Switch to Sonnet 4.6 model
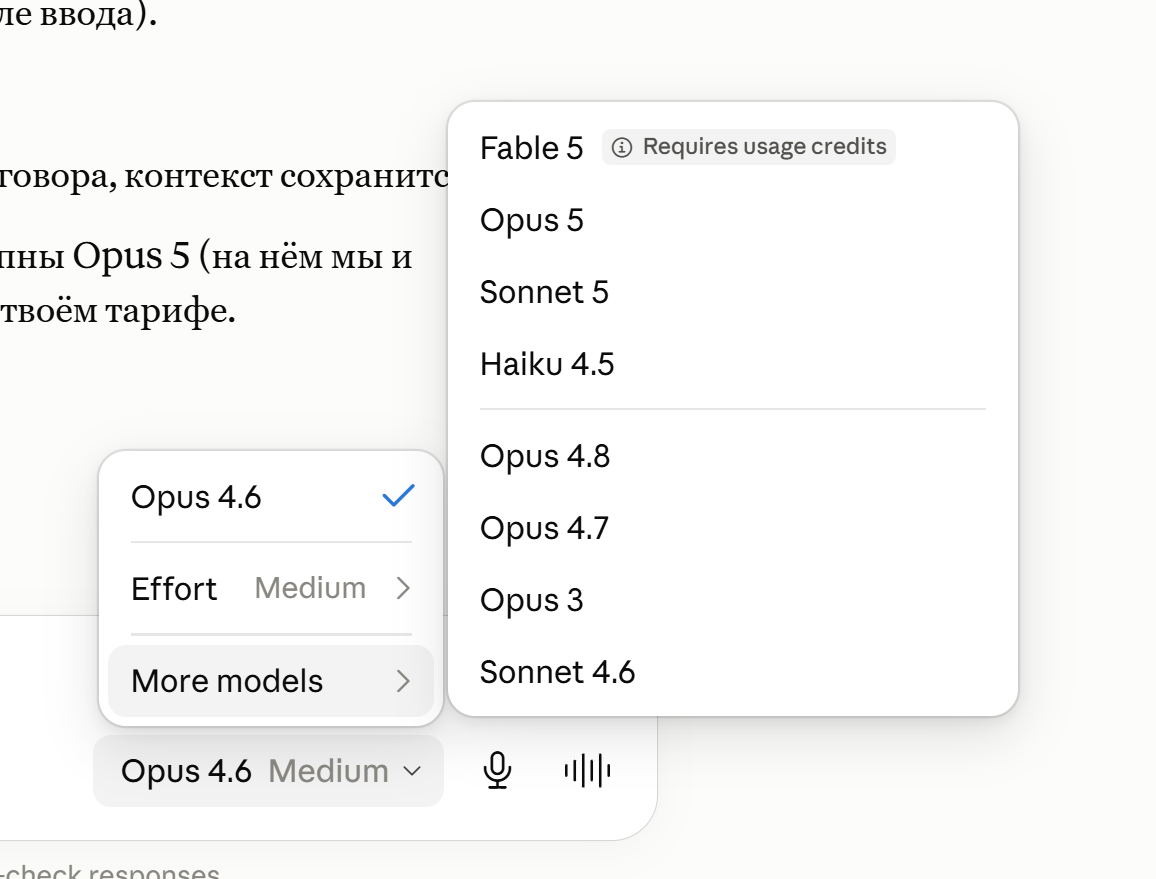The height and width of the screenshot is (879, 1156). click(x=733, y=673)
